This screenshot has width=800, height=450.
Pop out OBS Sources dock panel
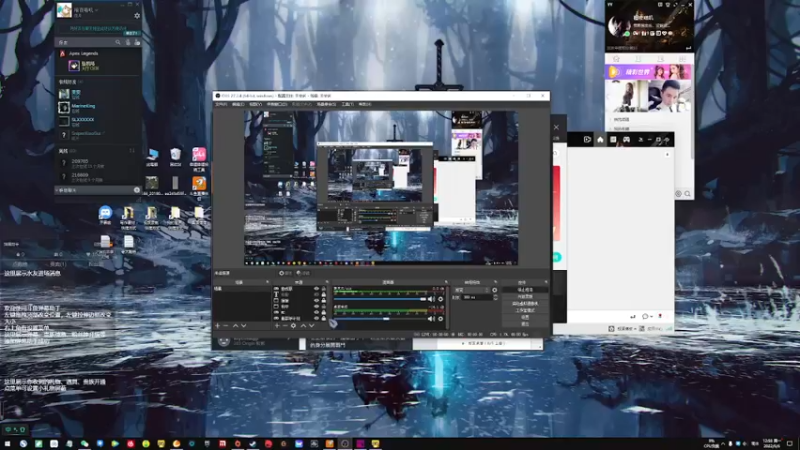(x=327, y=282)
